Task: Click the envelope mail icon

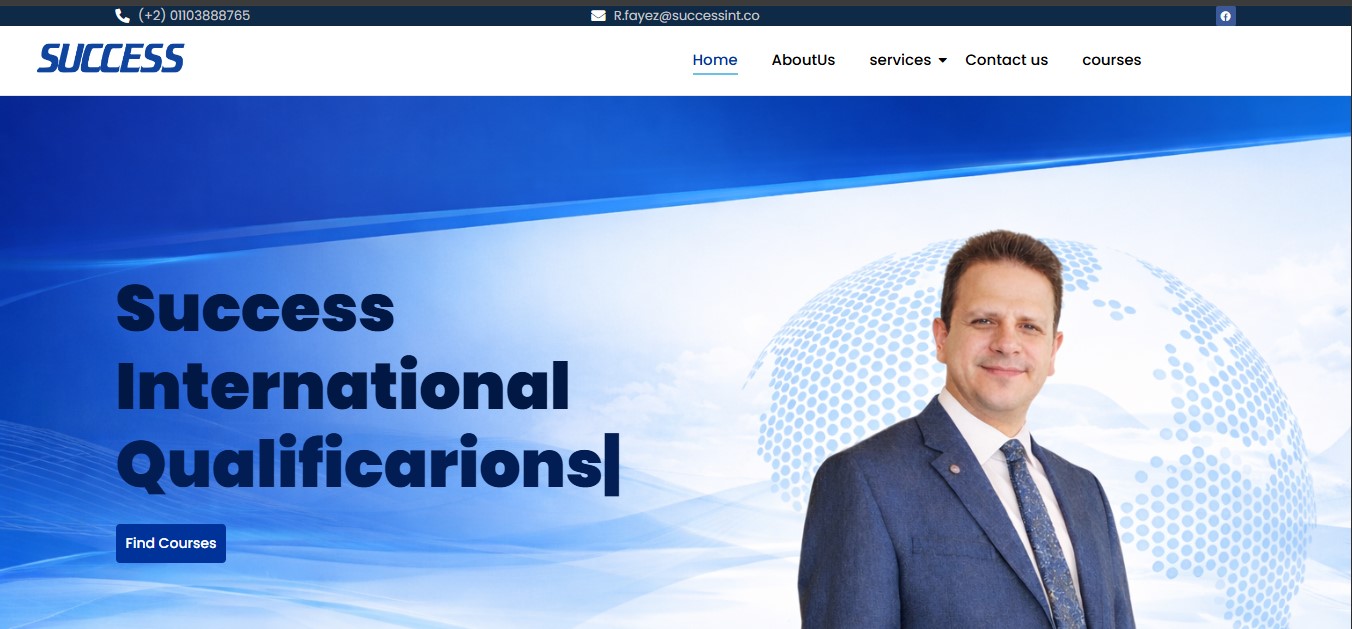Action: point(598,16)
